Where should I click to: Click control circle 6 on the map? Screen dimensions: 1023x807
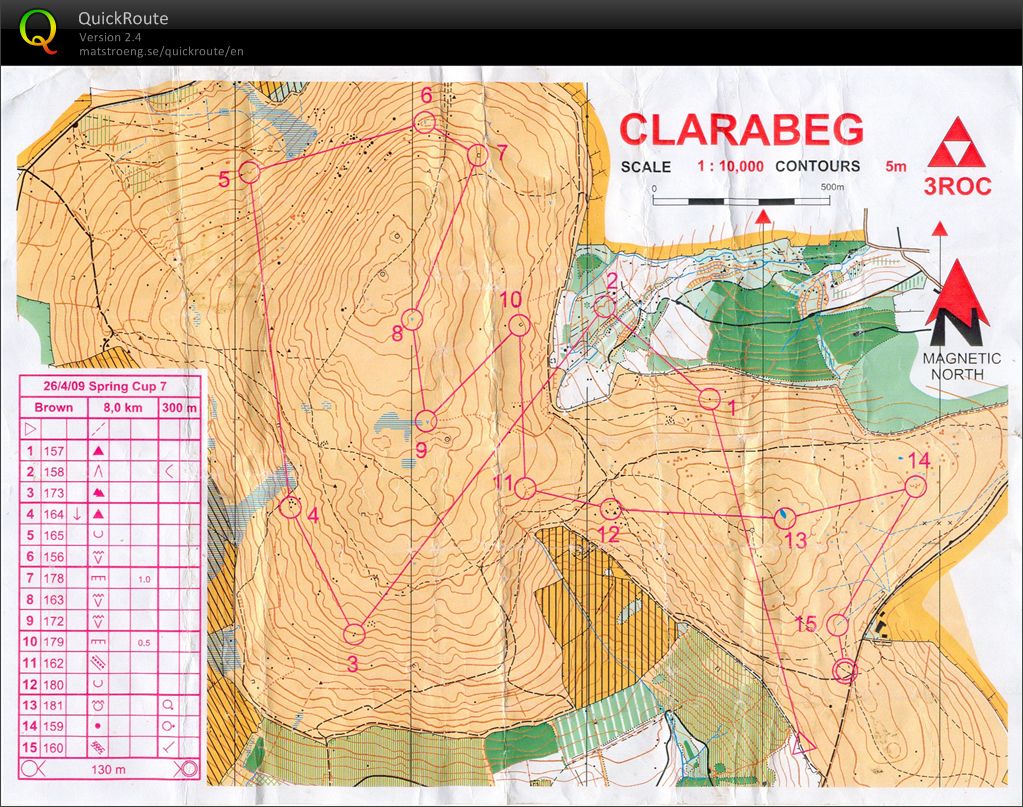[424, 122]
